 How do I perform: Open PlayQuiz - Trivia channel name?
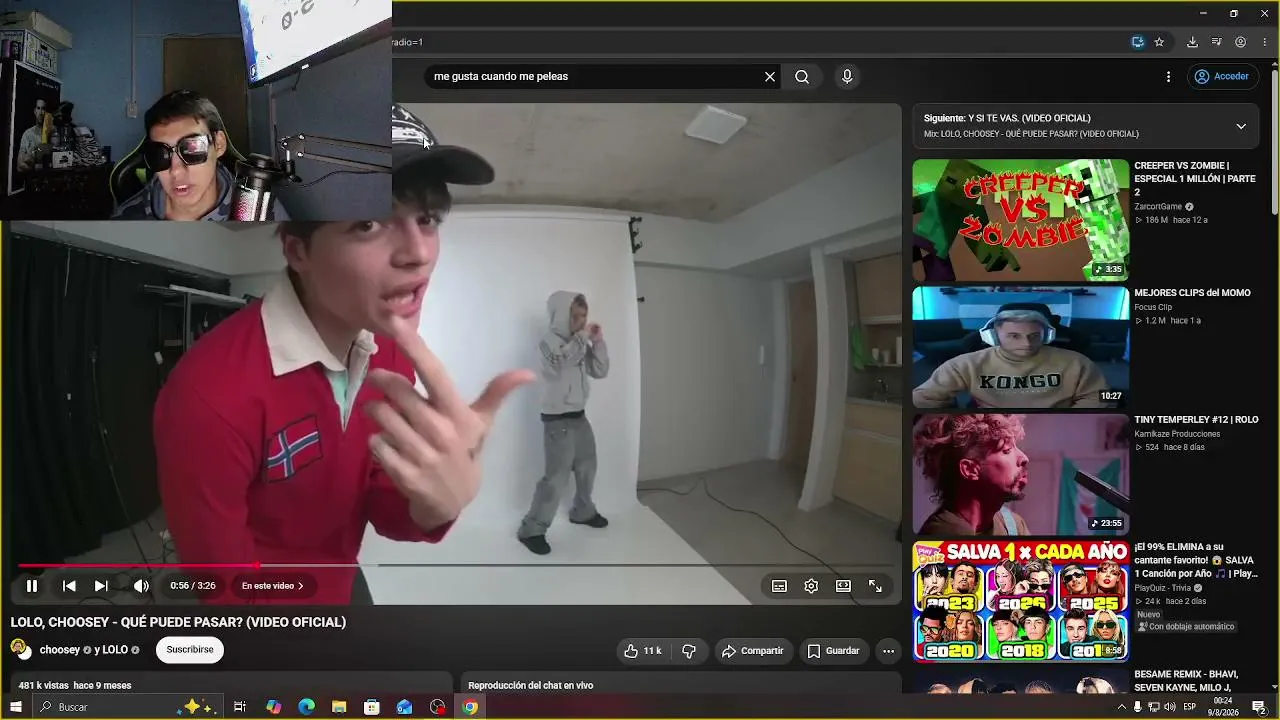(x=1162, y=588)
